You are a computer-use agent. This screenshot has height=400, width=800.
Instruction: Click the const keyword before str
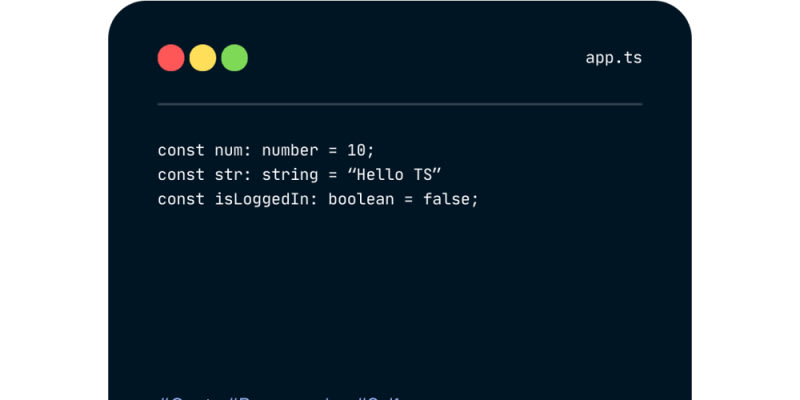[181, 175]
